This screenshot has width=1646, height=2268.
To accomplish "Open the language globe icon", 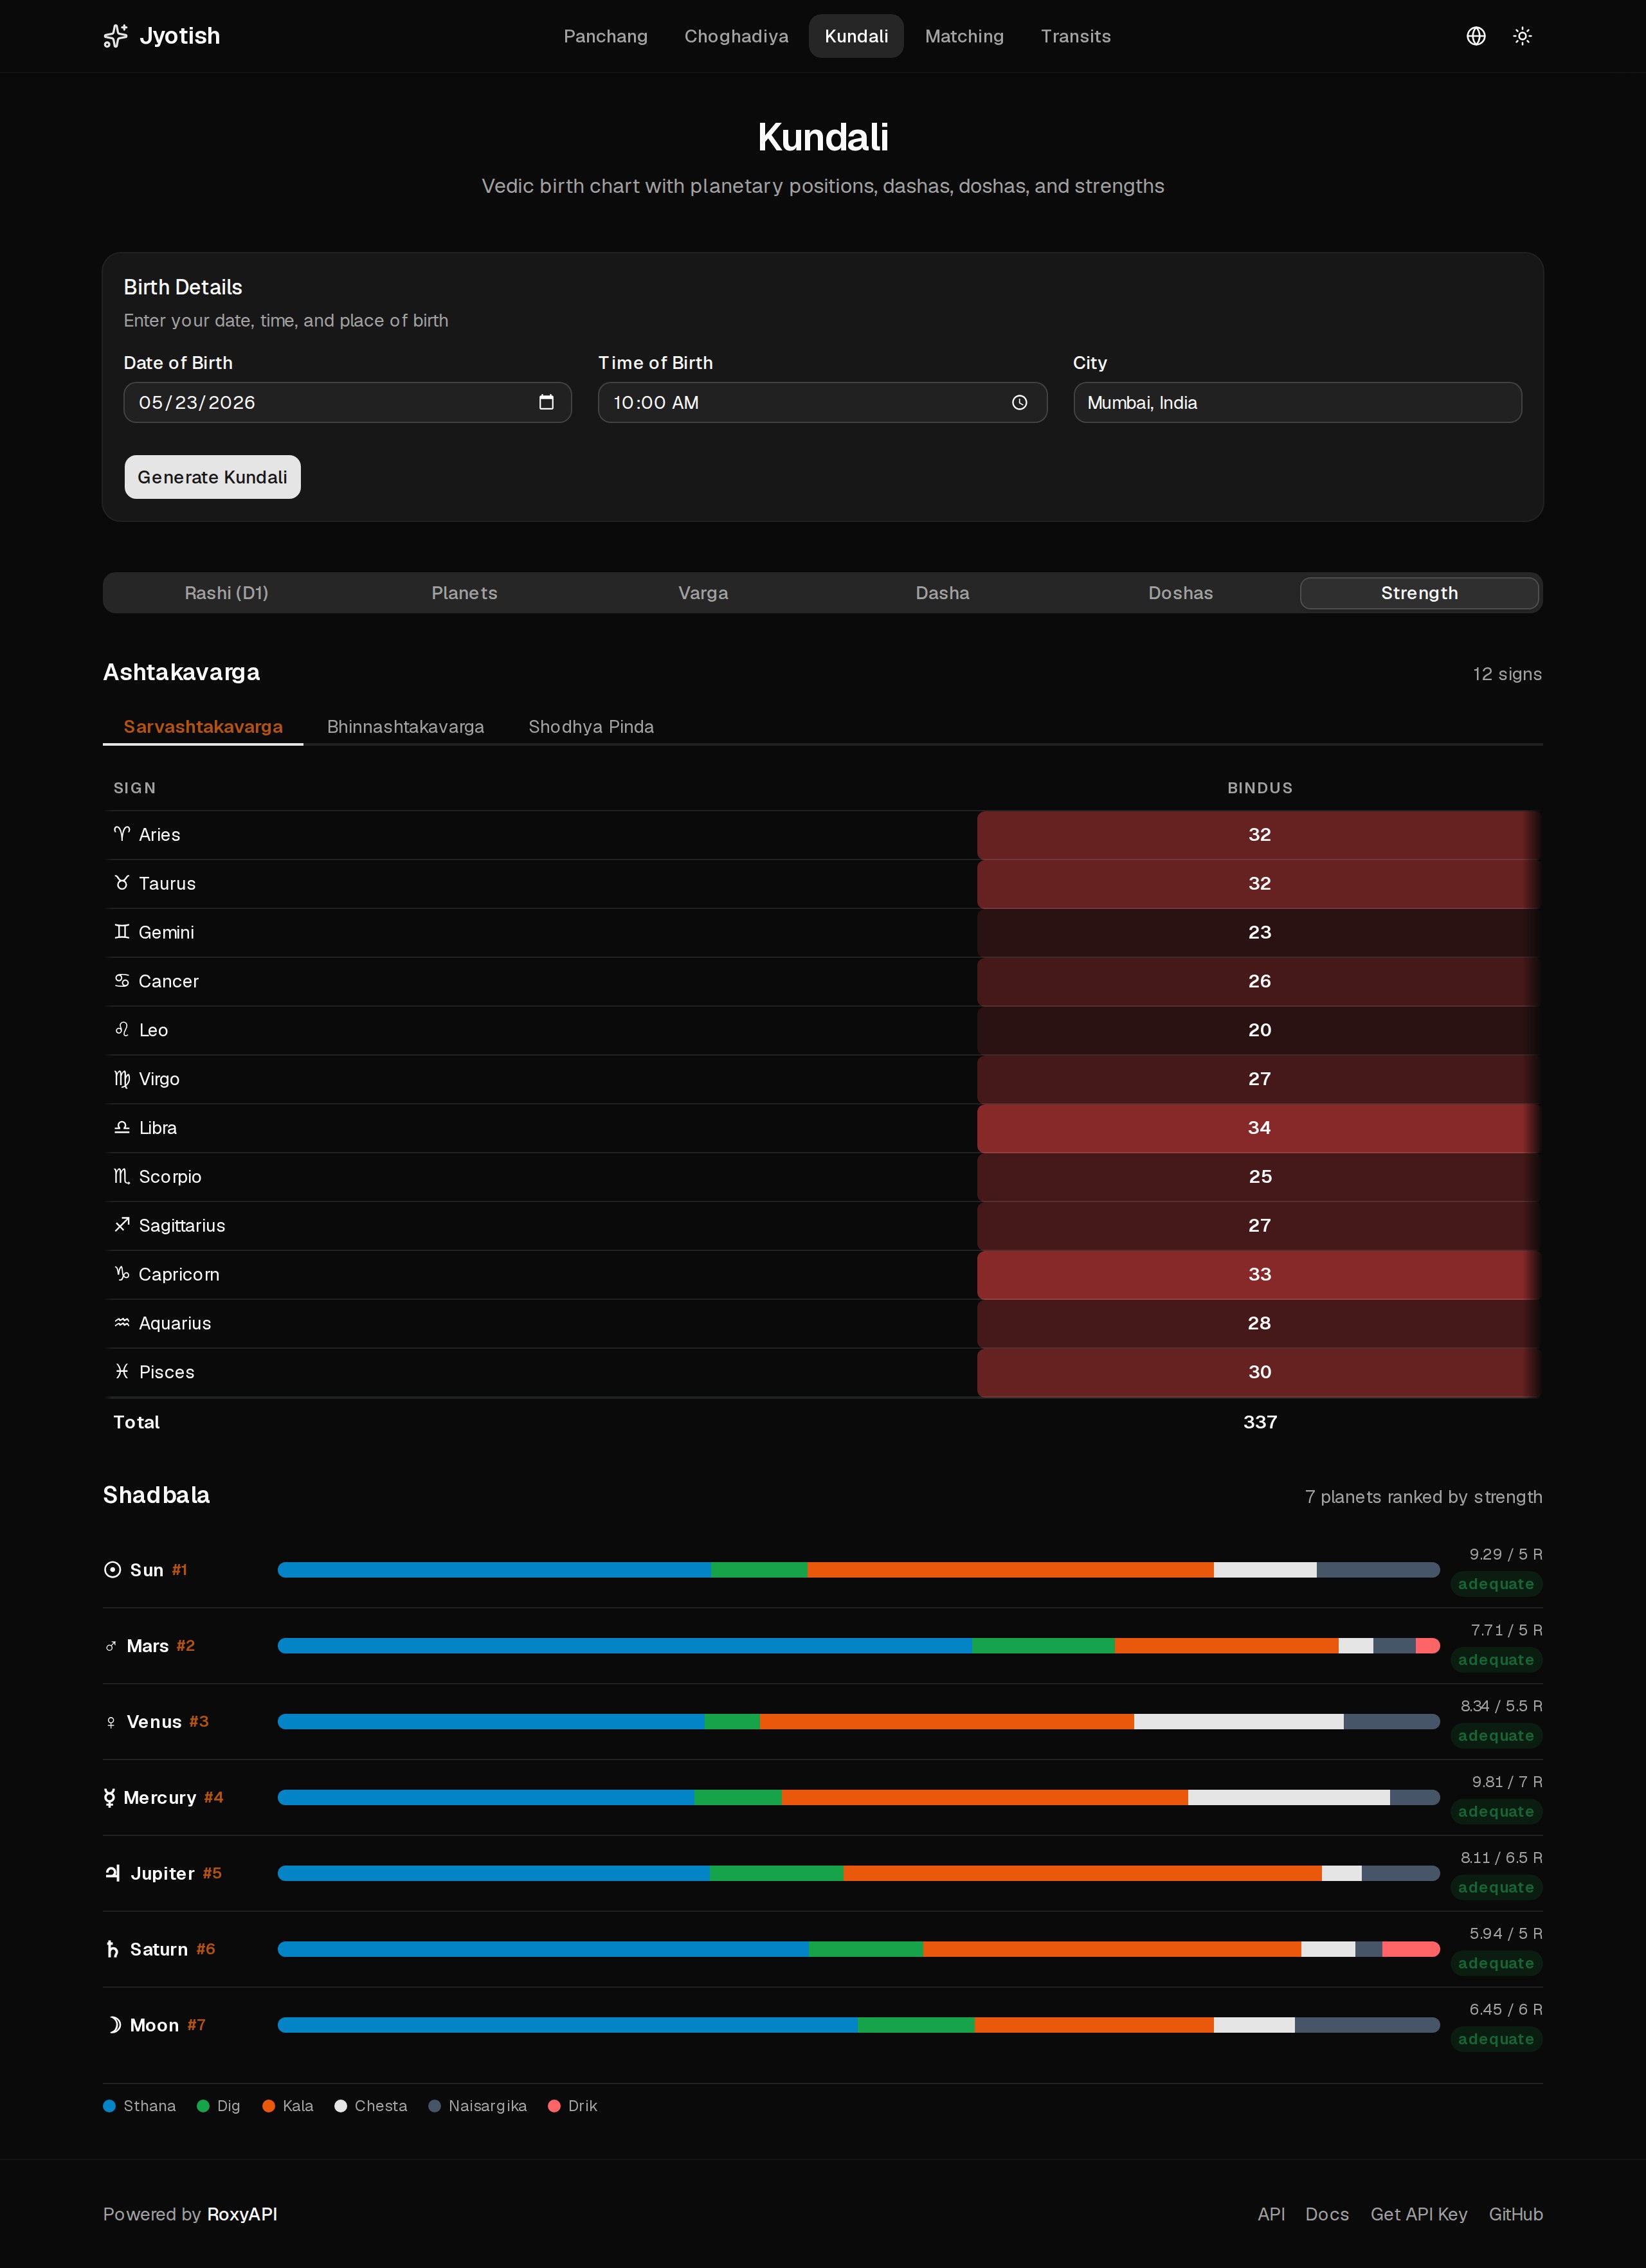I will (x=1476, y=36).
